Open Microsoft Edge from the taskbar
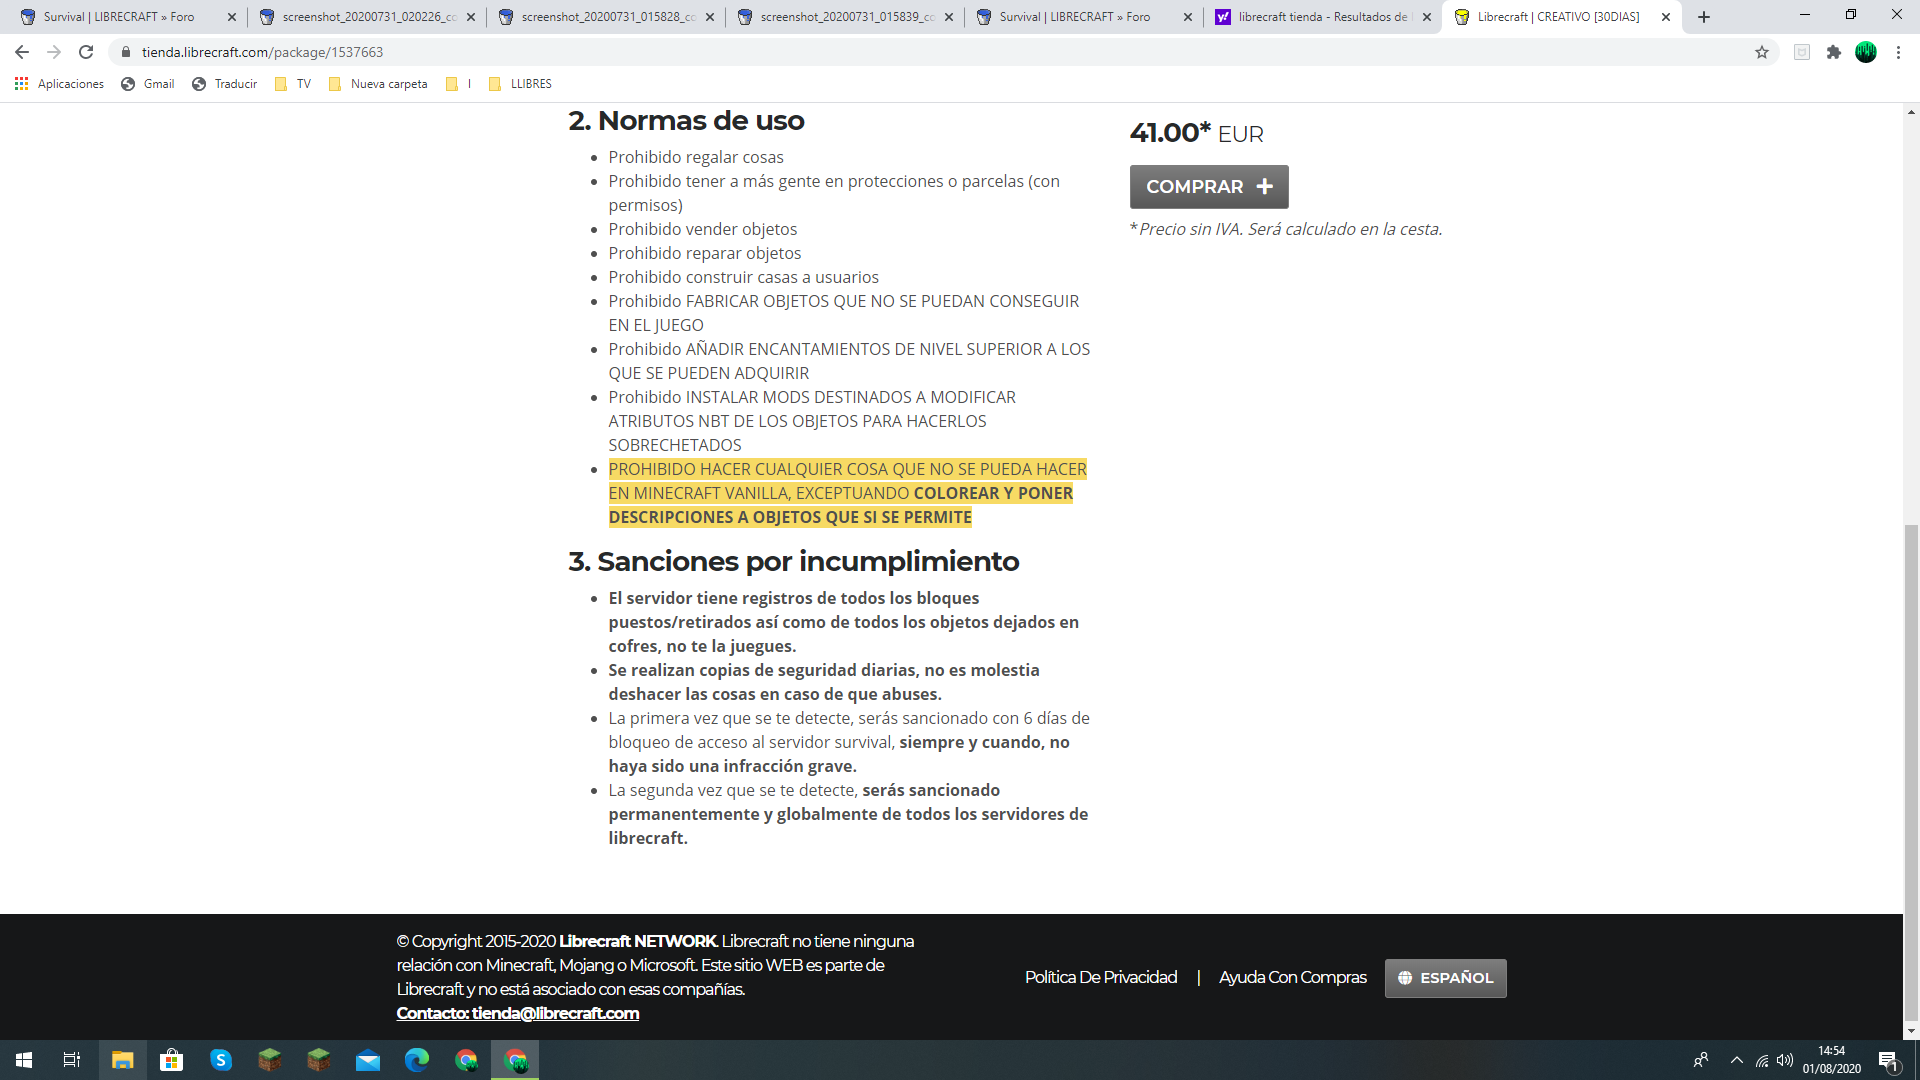This screenshot has width=1920, height=1080. pos(416,1060)
